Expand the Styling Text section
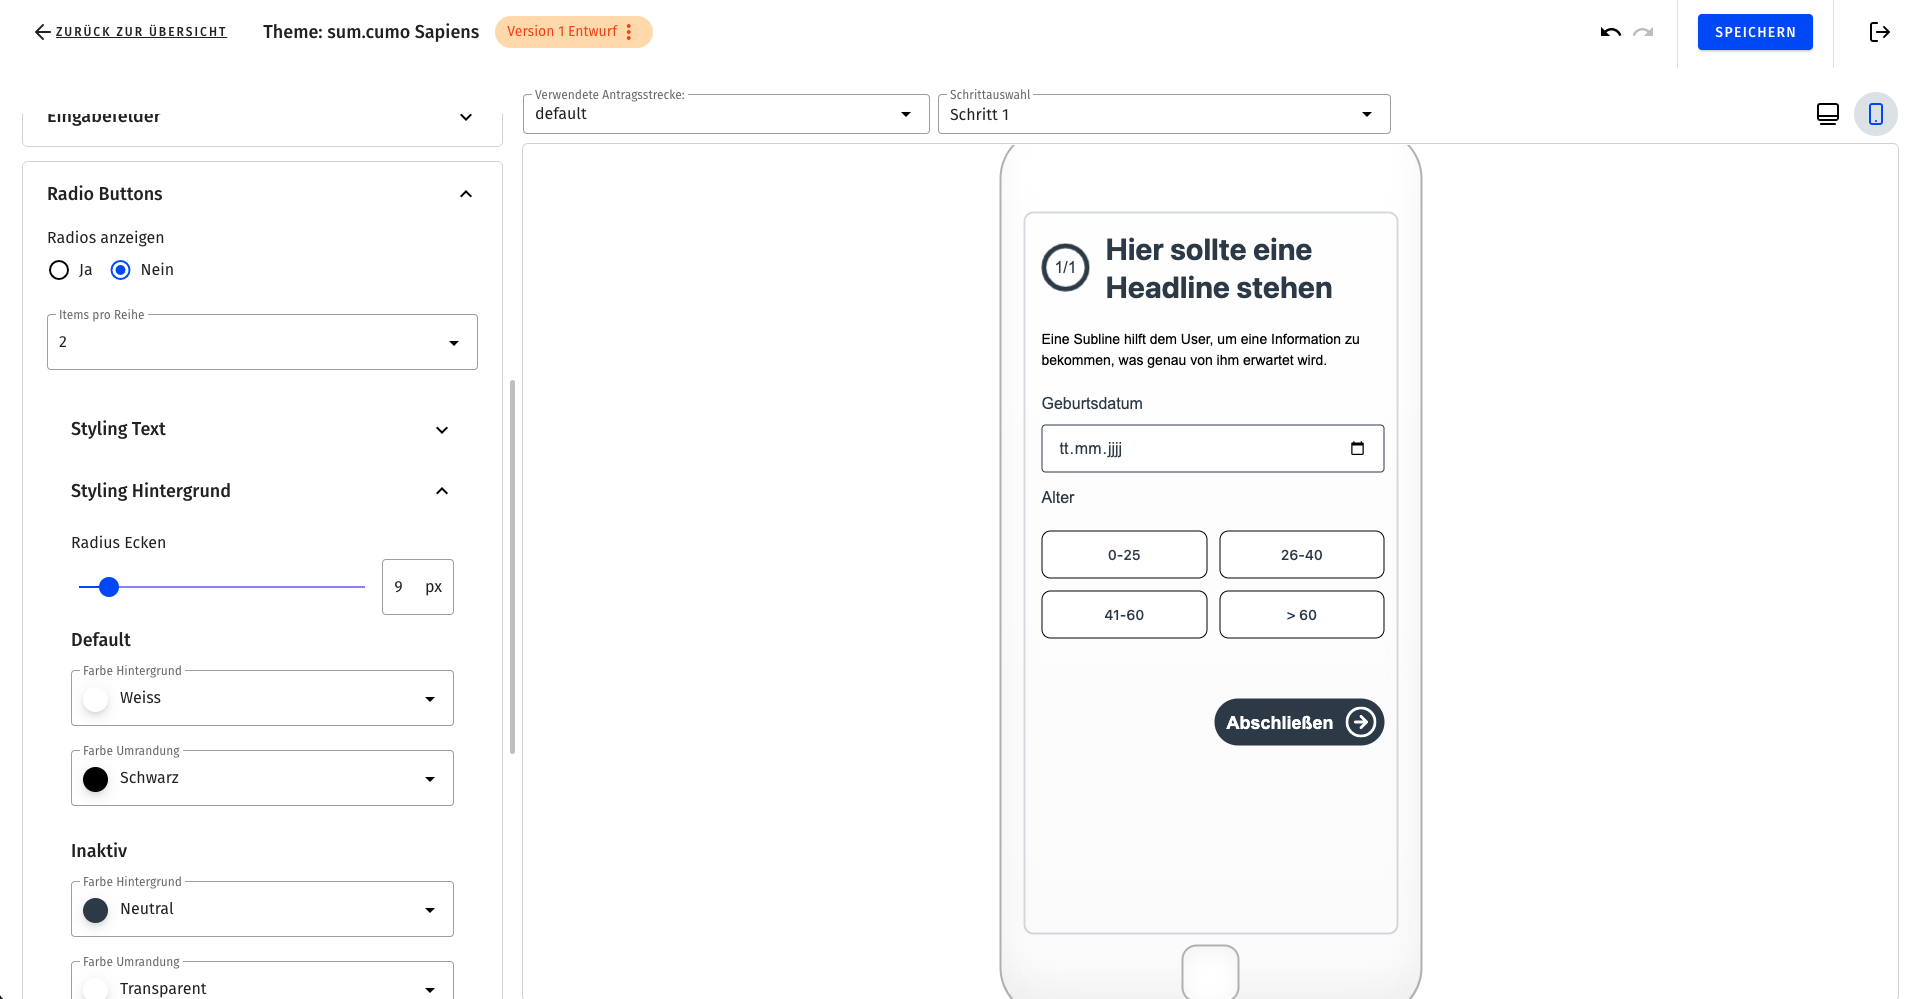Image resolution: width=1914 pixels, height=999 pixels. tap(442, 430)
